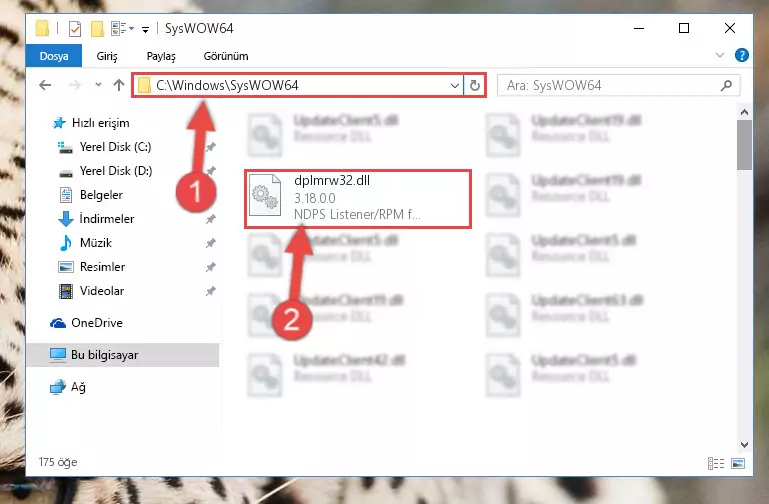
Task: Refresh the SysWOW64 folder view
Action: (474, 86)
